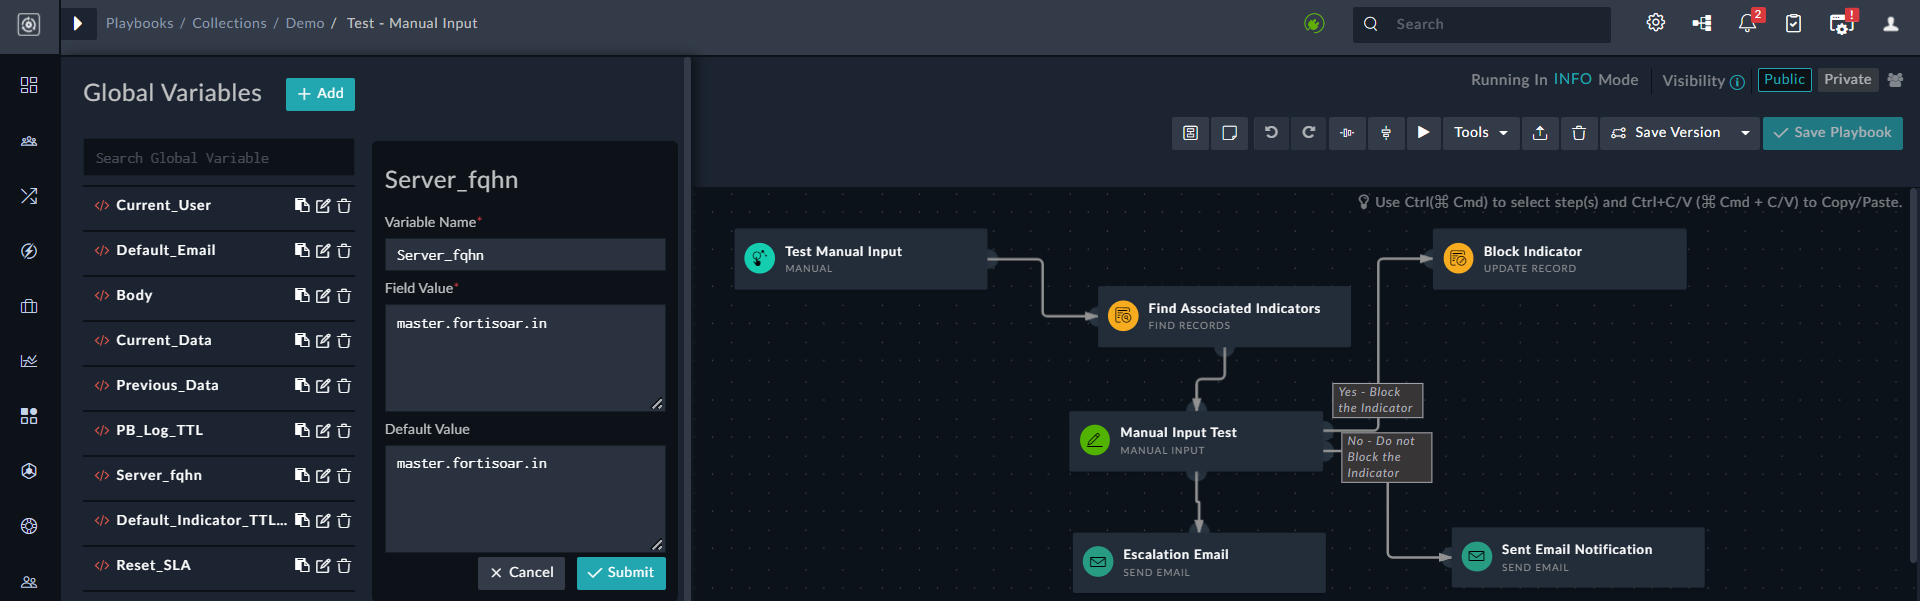Image resolution: width=1920 pixels, height=601 pixels.
Task: Copy the Current_Data variable
Action: click(302, 340)
